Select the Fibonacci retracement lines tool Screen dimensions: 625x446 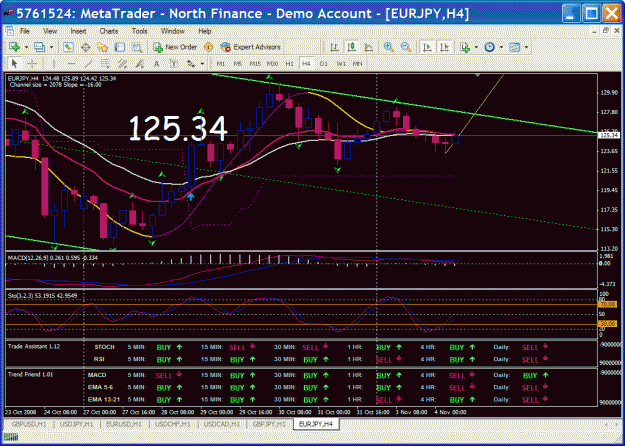[x=105, y=63]
